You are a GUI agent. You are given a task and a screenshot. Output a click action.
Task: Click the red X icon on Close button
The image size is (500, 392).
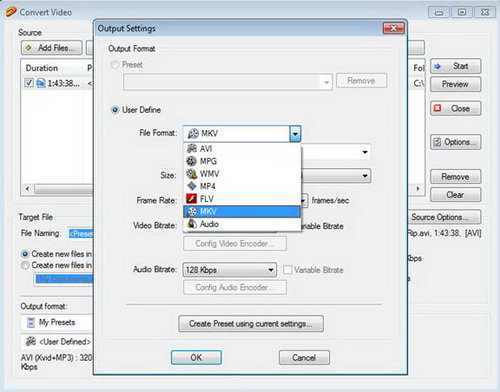pyautogui.click(x=437, y=108)
